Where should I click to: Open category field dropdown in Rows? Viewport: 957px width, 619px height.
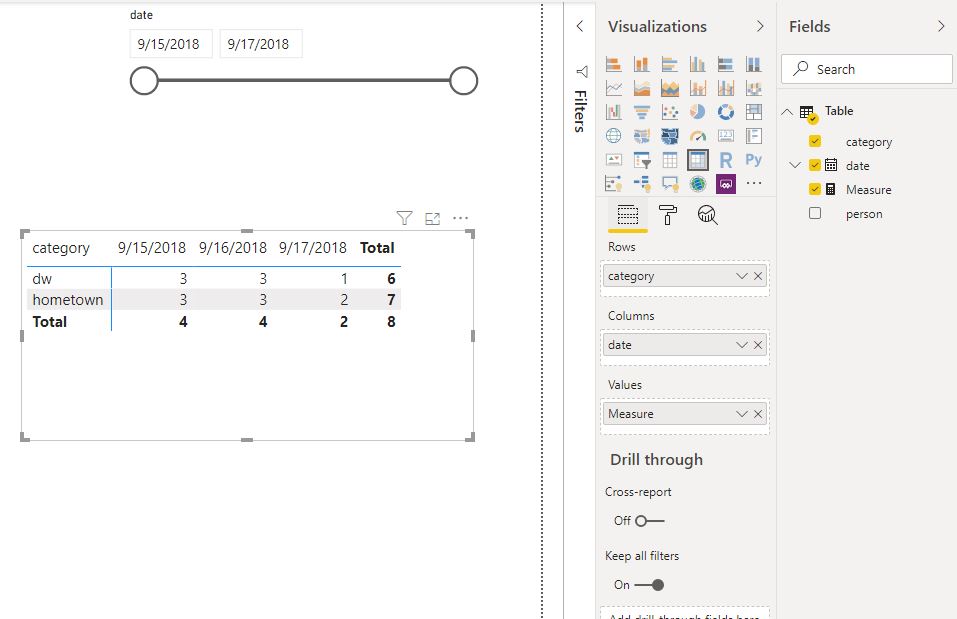[742, 276]
